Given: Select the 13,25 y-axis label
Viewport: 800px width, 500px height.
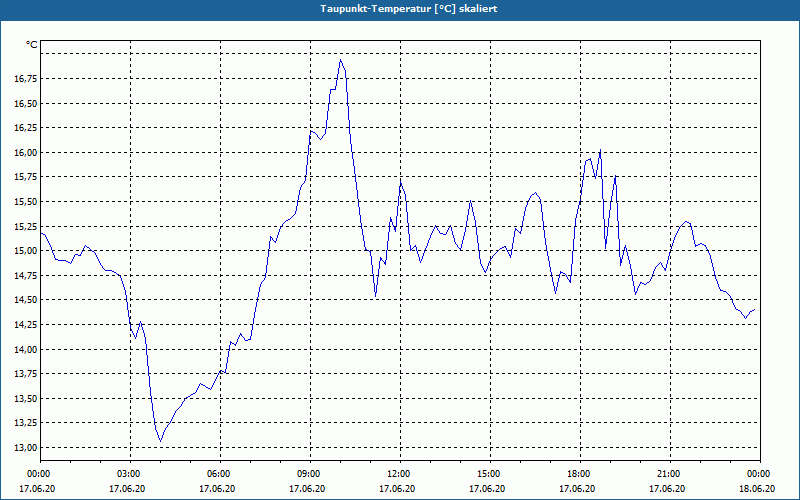Looking at the screenshot, I should tap(24, 423).
